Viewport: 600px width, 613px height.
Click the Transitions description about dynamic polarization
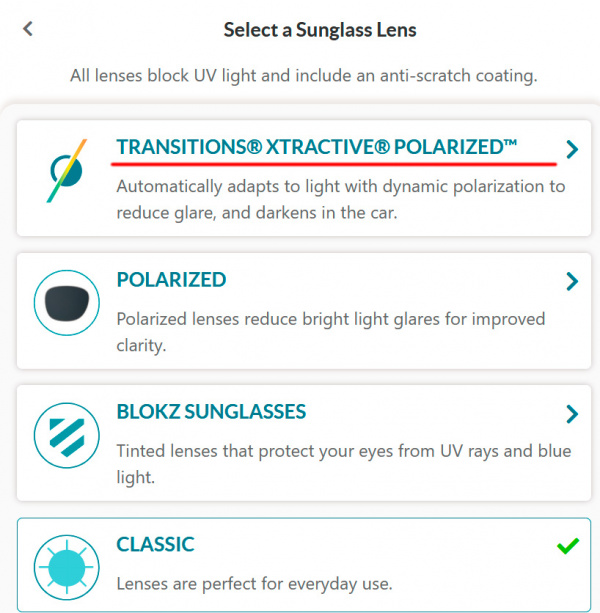[340, 197]
